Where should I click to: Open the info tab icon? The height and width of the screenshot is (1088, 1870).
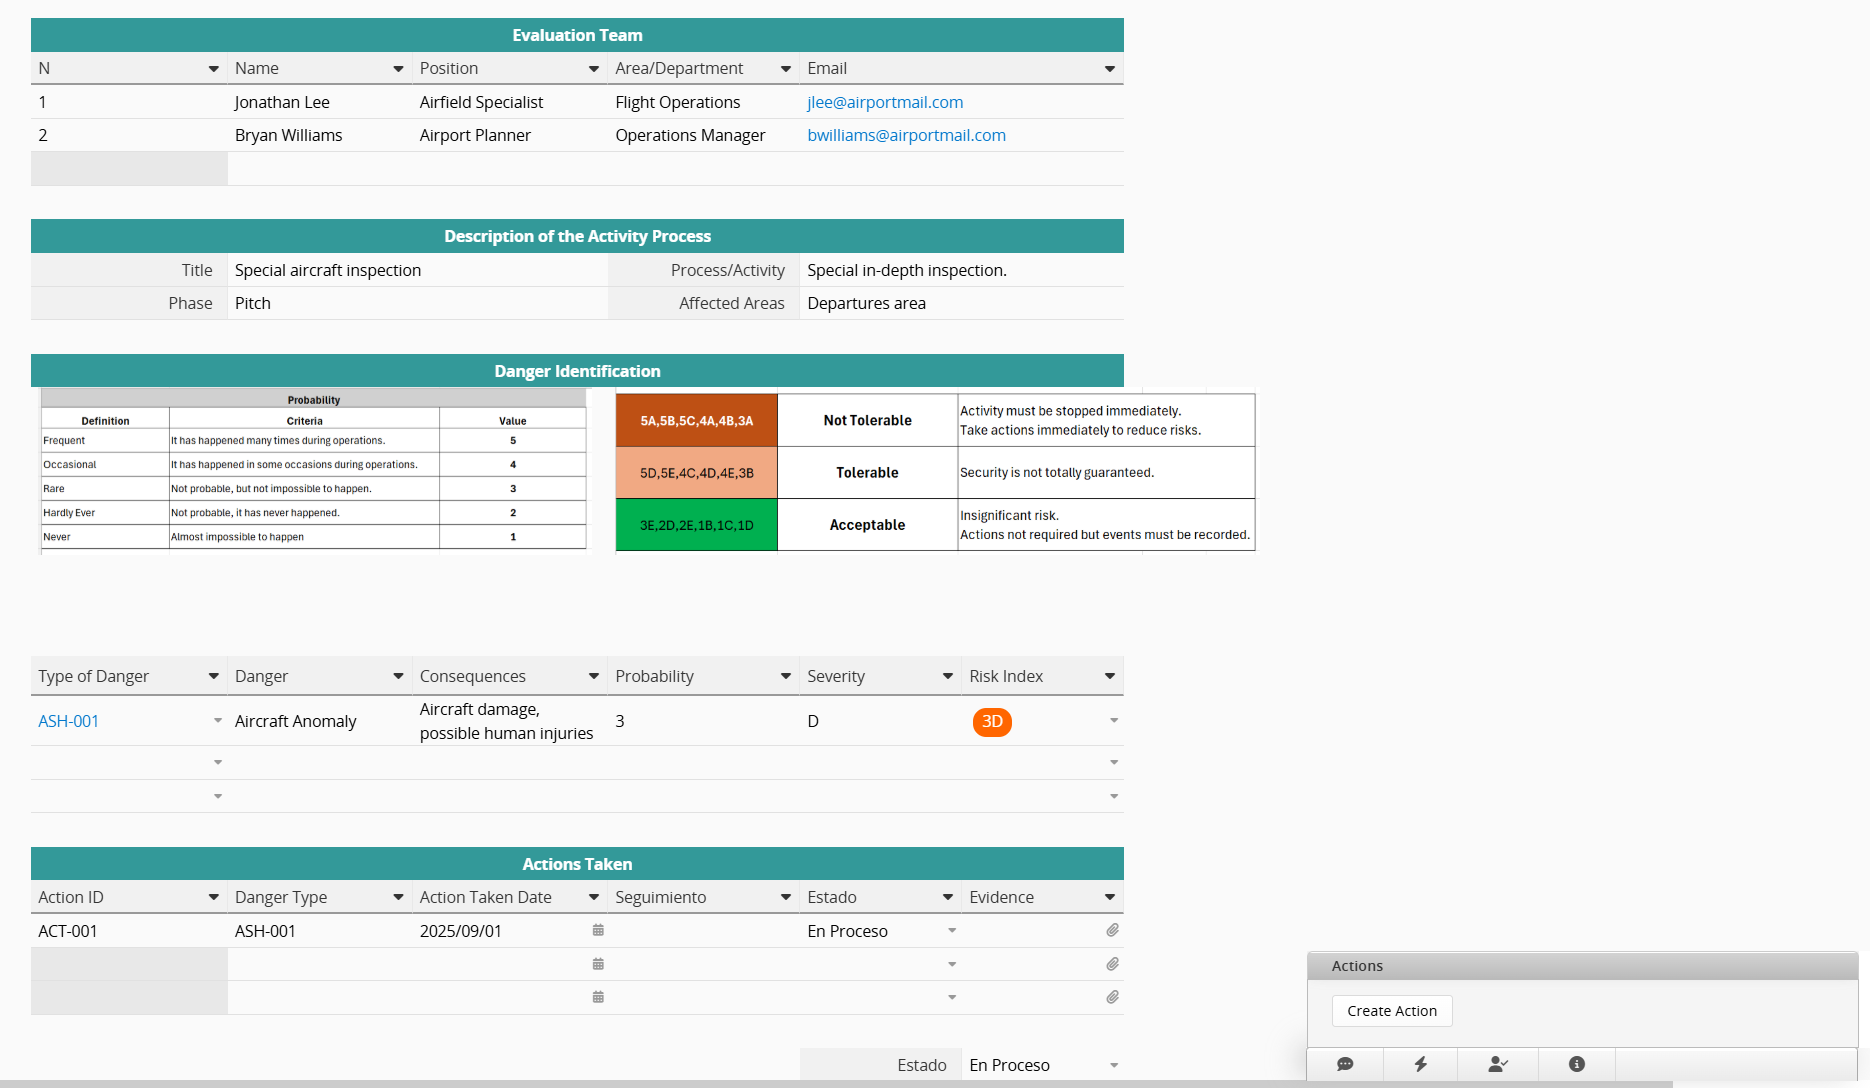pyautogui.click(x=1576, y=1064)
